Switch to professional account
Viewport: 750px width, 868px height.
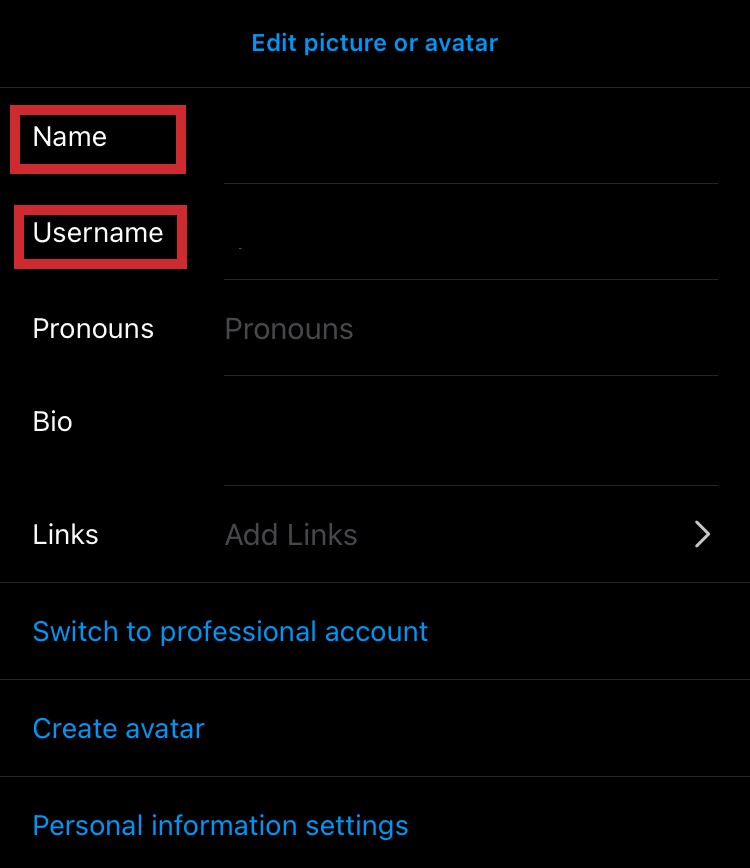[x=230, y=632]
